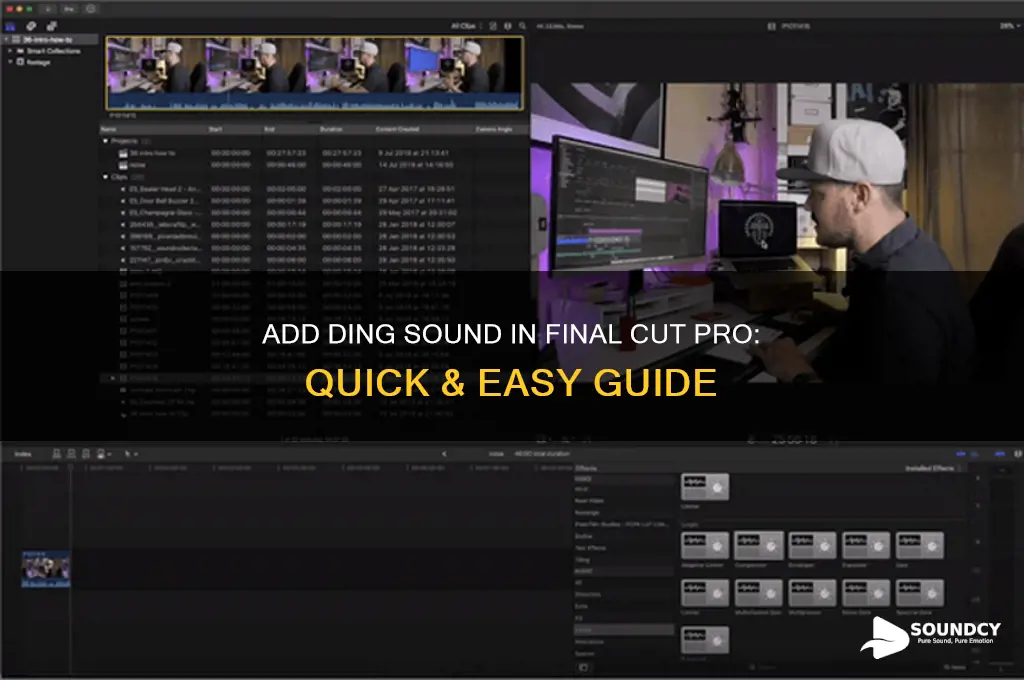Viewport: 1024px width, 680px height.
Task: Select the Echo audio effects category
Action: point(624,606)
